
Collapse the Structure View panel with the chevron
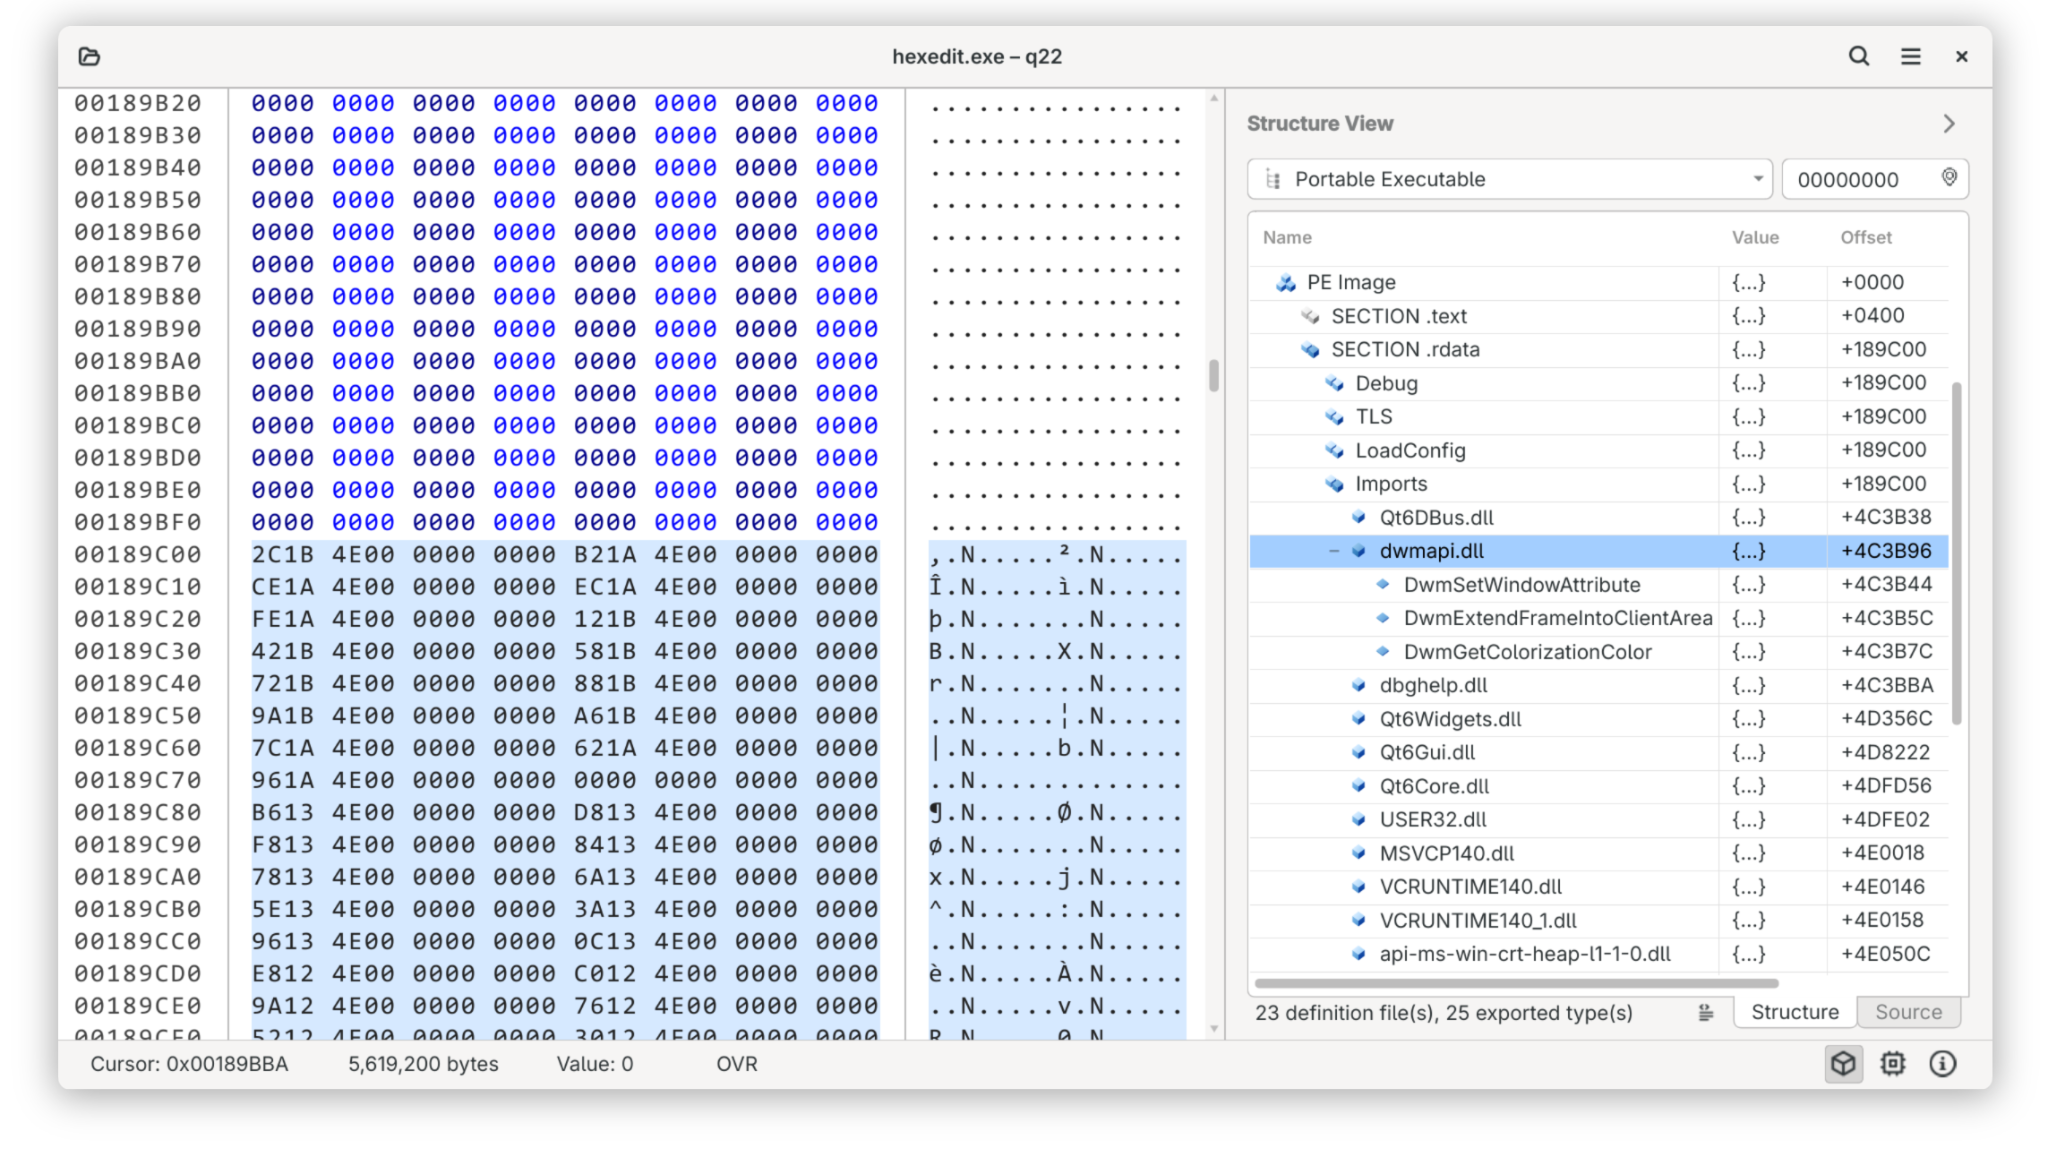point(1948,123)
